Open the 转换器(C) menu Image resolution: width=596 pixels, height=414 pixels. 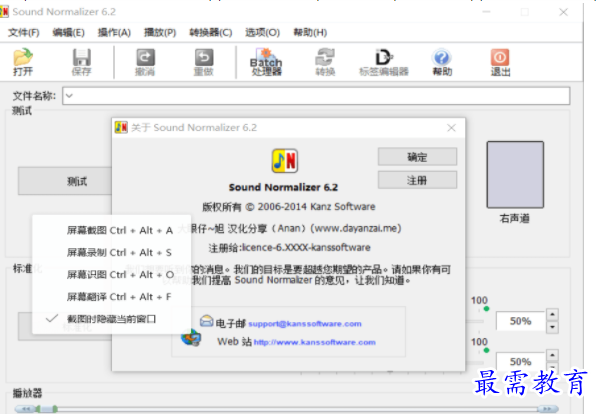211,33
